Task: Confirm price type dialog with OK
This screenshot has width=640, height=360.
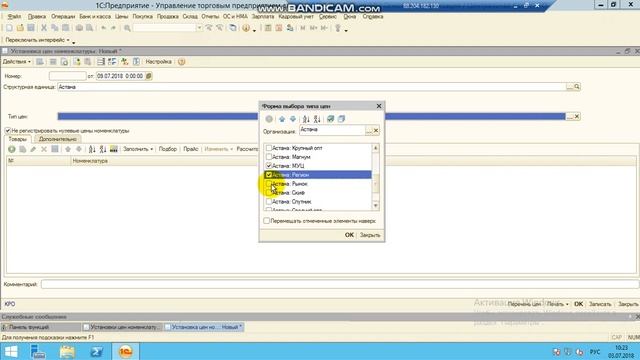Action: [349, 235]
